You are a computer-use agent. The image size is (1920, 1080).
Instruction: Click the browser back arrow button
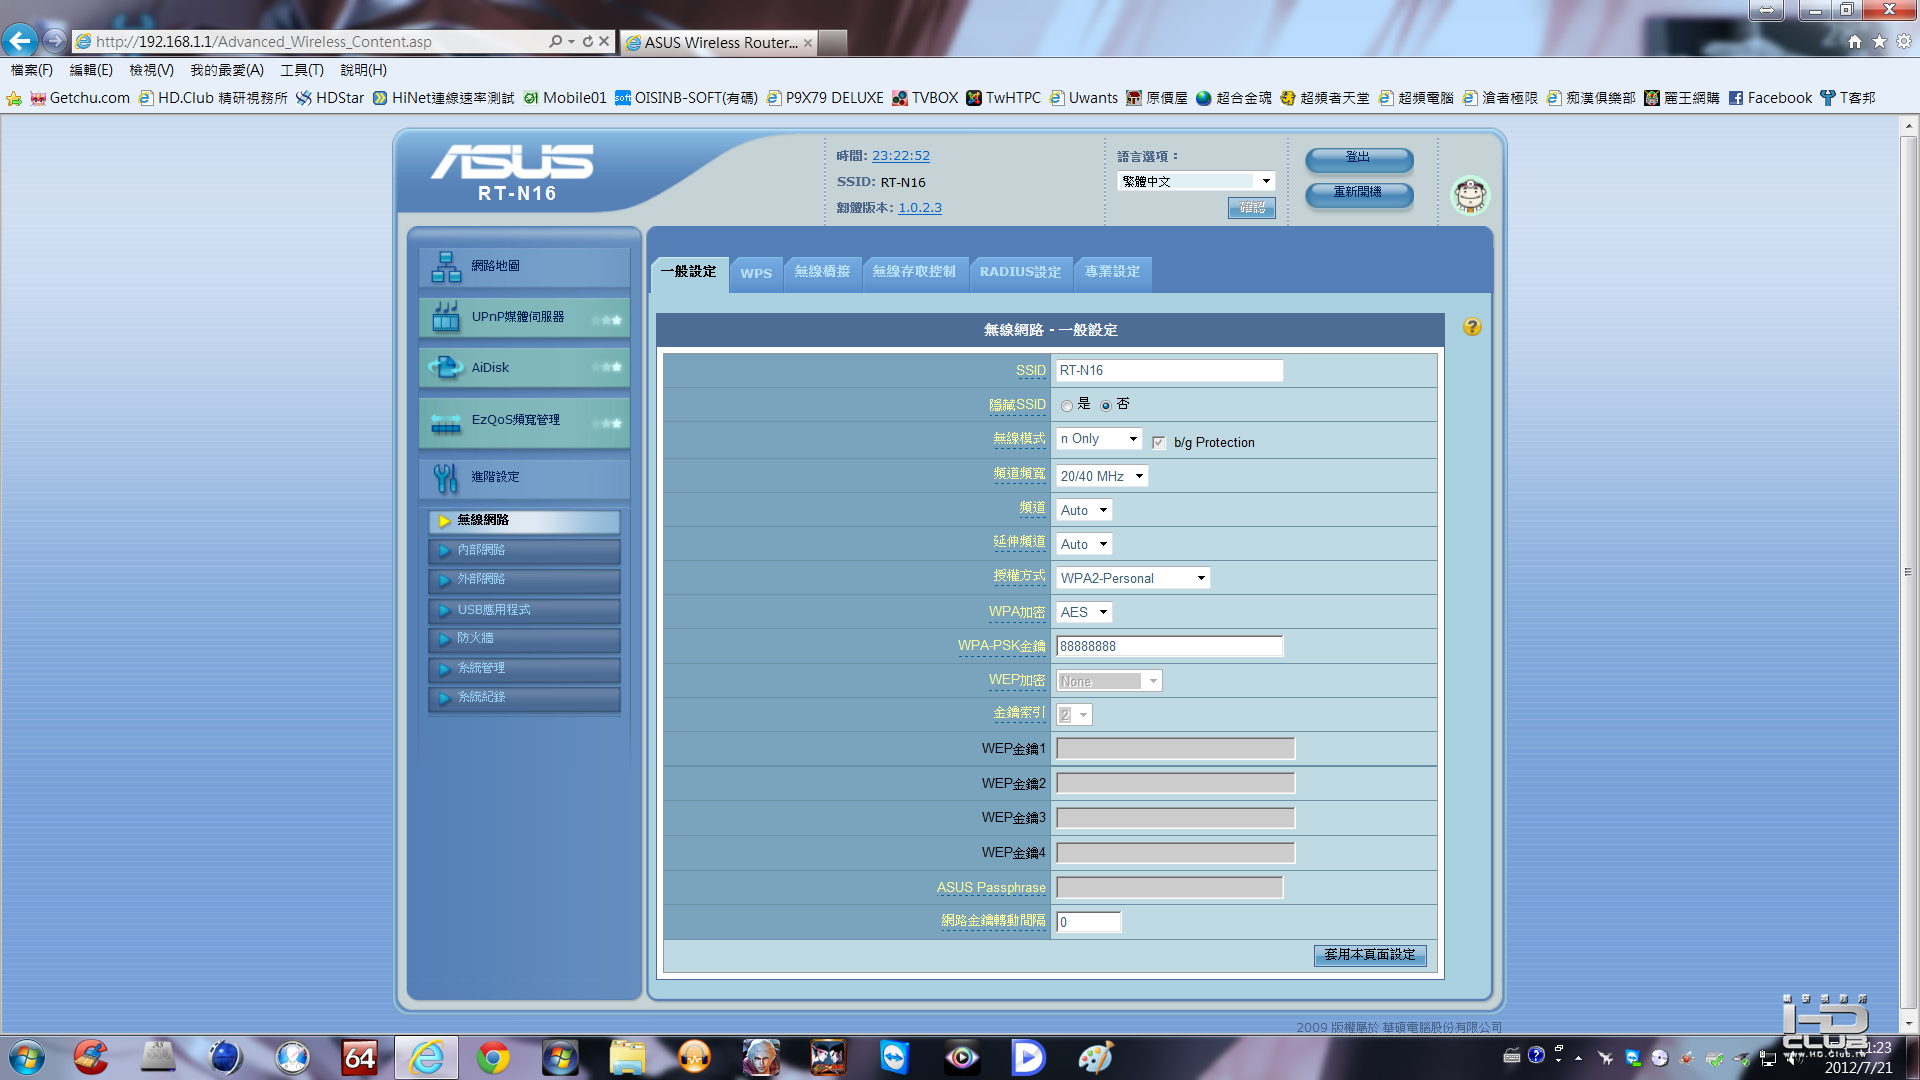click(x=19, y=41)
